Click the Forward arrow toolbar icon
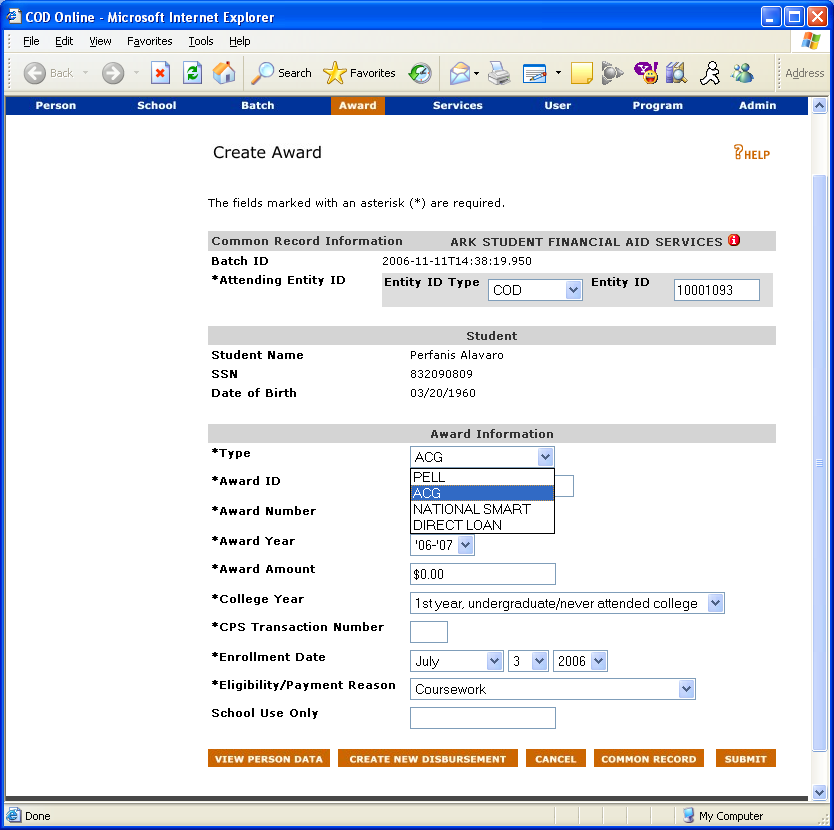 [113, 73]
